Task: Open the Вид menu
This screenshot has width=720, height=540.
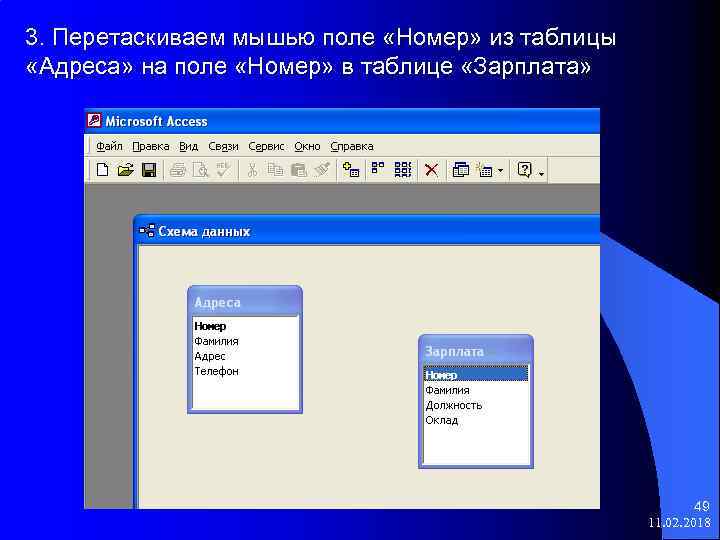Action: pyautogui.click(x=188, y=146)
